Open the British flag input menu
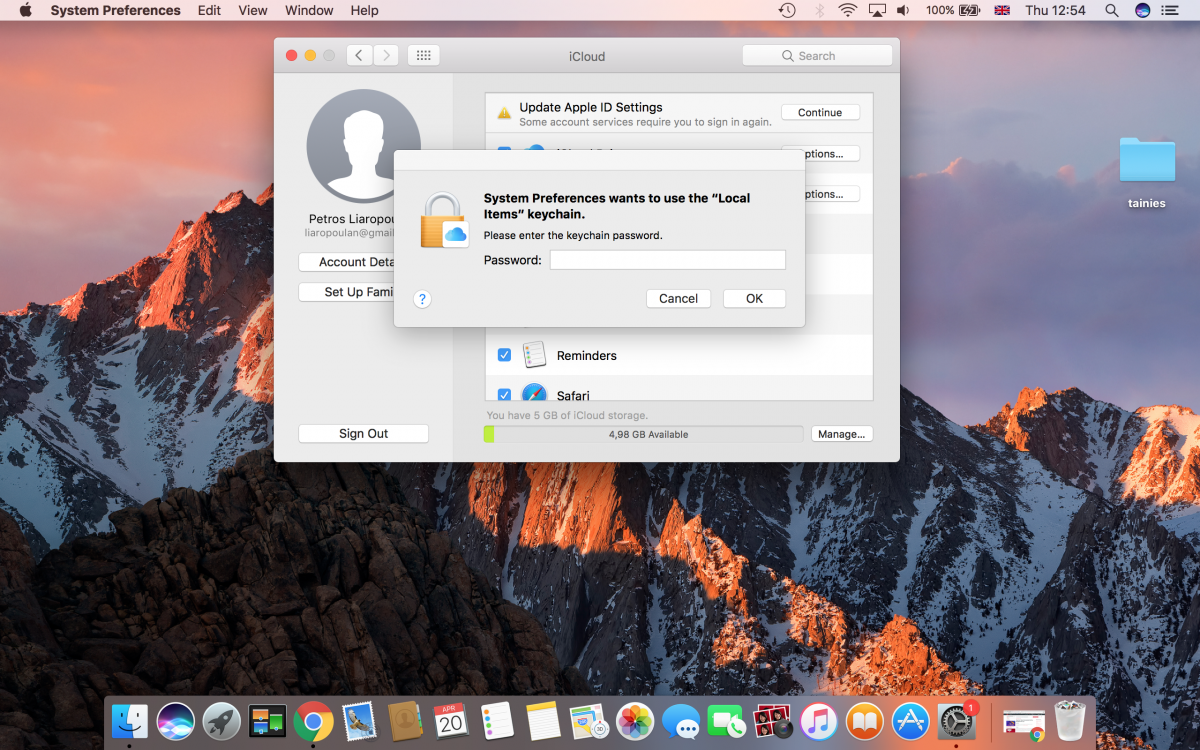This screenshot has height=750, width=1200. click(x=1002, y=10)
